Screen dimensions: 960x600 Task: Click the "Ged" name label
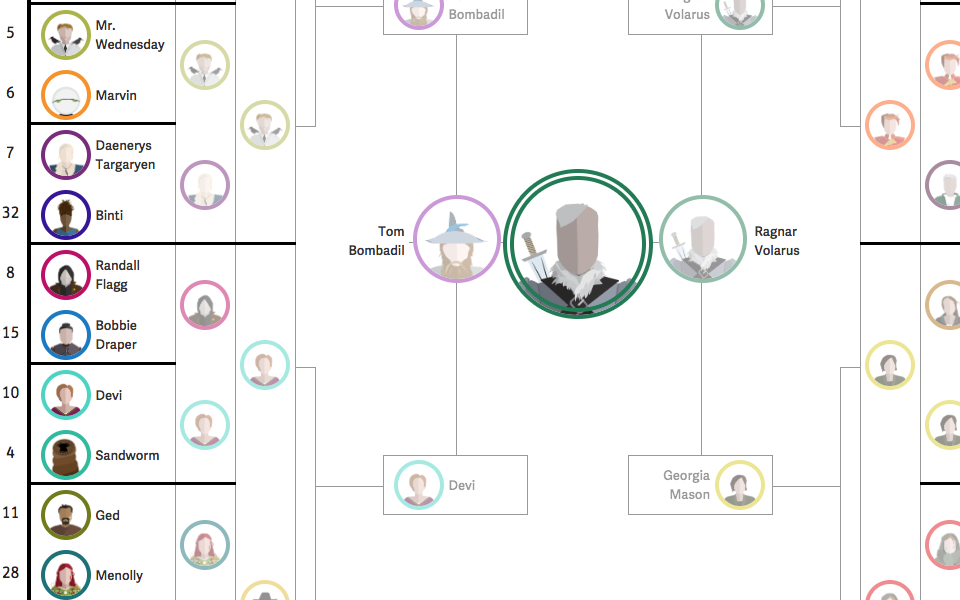[x=107, y=515]
